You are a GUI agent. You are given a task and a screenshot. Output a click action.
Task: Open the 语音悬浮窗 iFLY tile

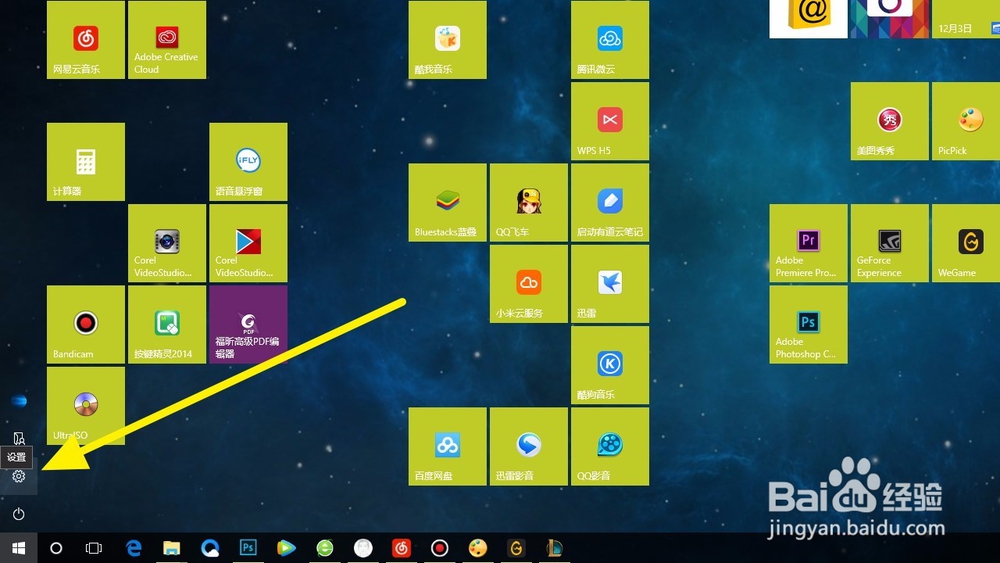click(x=248, y=162)
